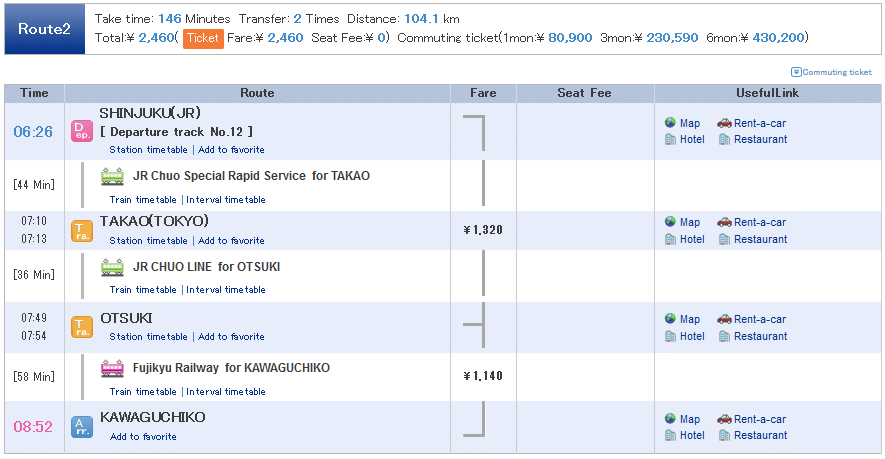Click the blue Arr. icon beside KAWAGUCHIKO
This screenshot has width=885, height=459.
coord(82,427)
